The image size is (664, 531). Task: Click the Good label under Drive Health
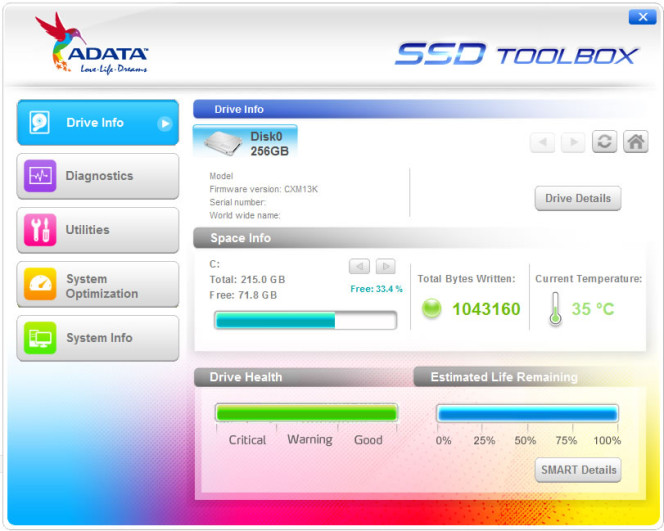pyautogui.click(x=368, y=440)
